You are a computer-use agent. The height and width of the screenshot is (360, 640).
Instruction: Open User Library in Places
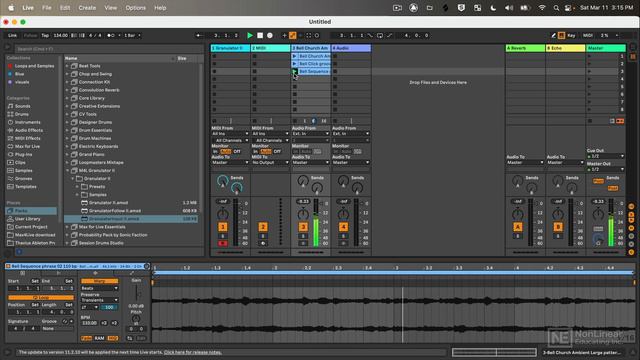27,219
